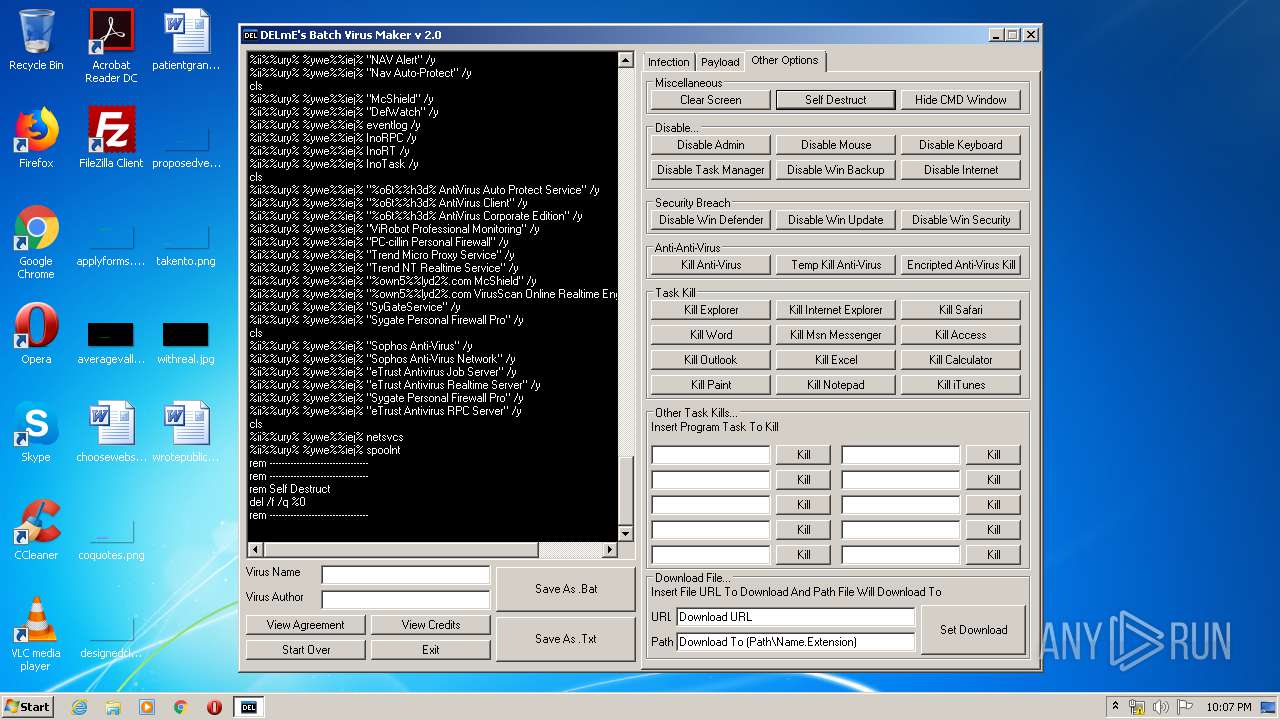
Task: Click the horizontal scrollbar right arrow
Action: click(x=610, y=550)
